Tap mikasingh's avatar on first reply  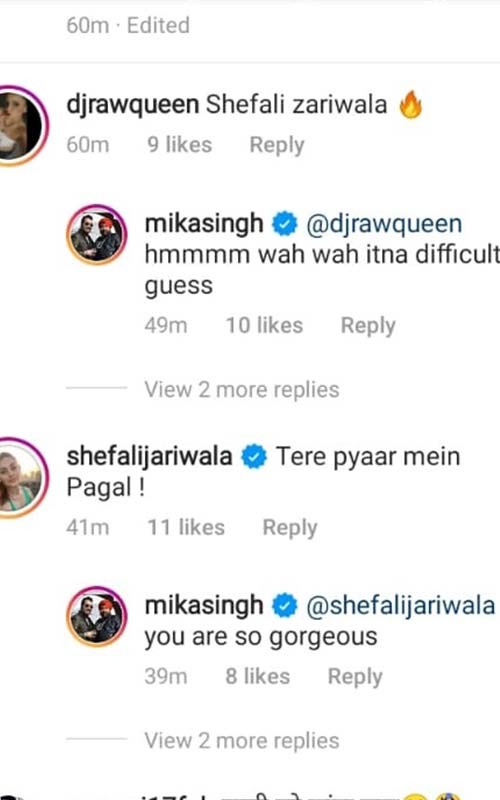coord(97,235)
